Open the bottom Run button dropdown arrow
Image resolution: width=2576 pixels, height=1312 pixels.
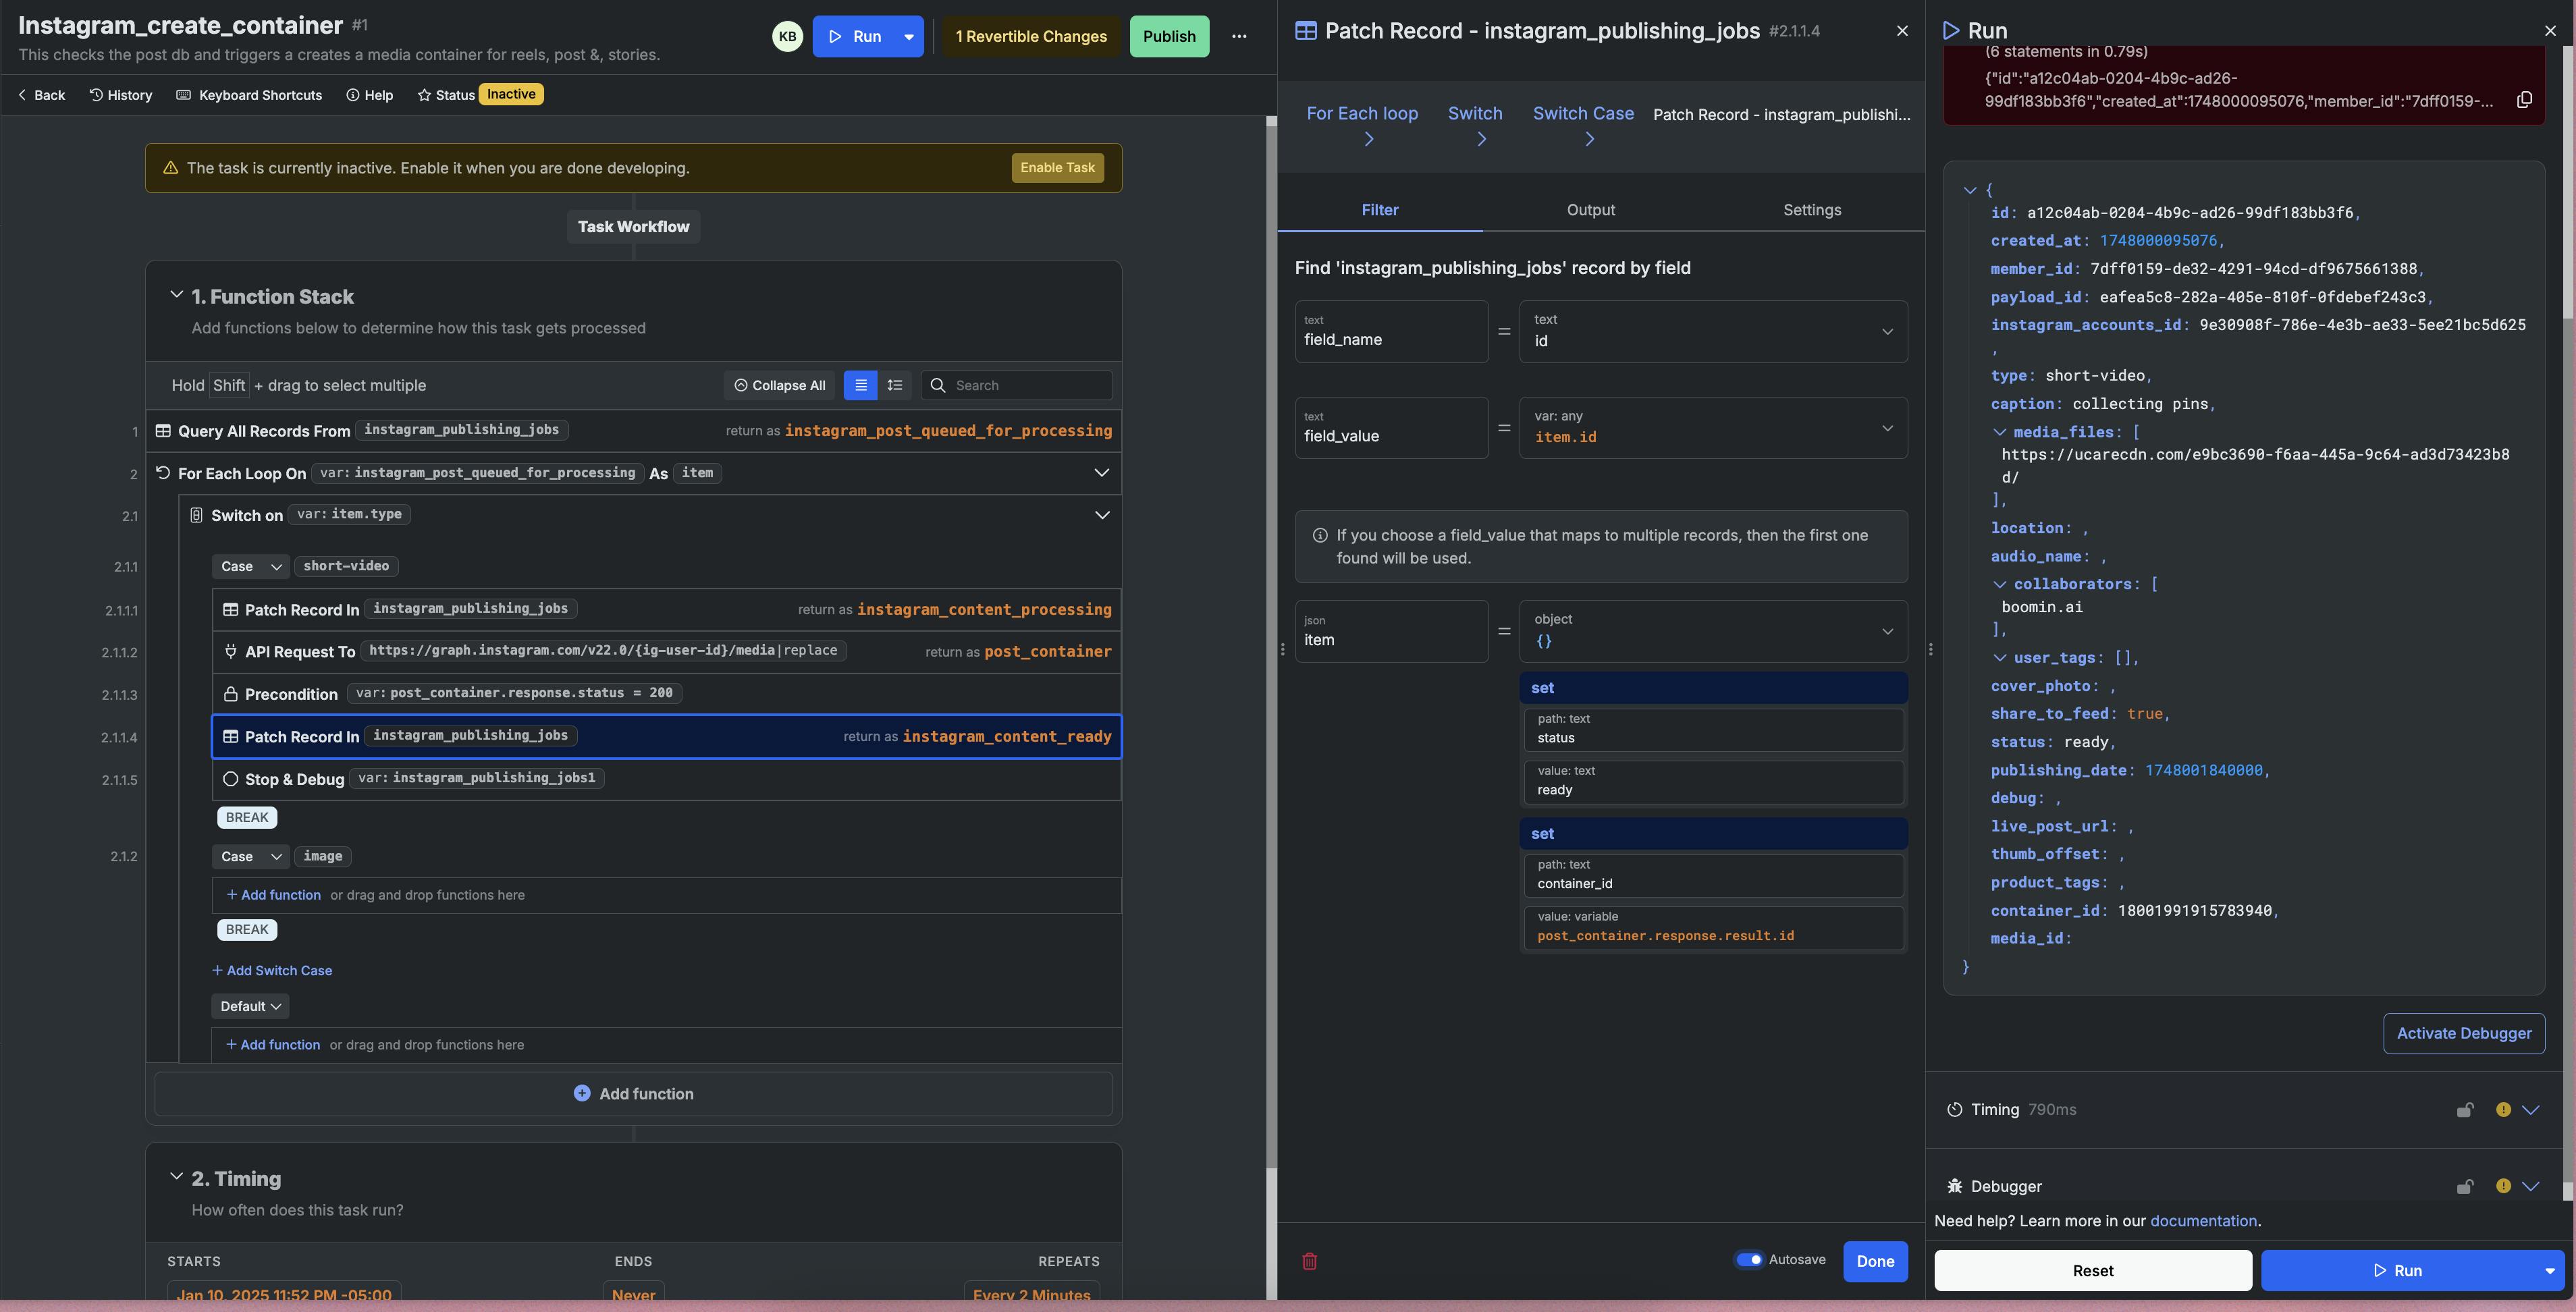pos(2549,1270)
